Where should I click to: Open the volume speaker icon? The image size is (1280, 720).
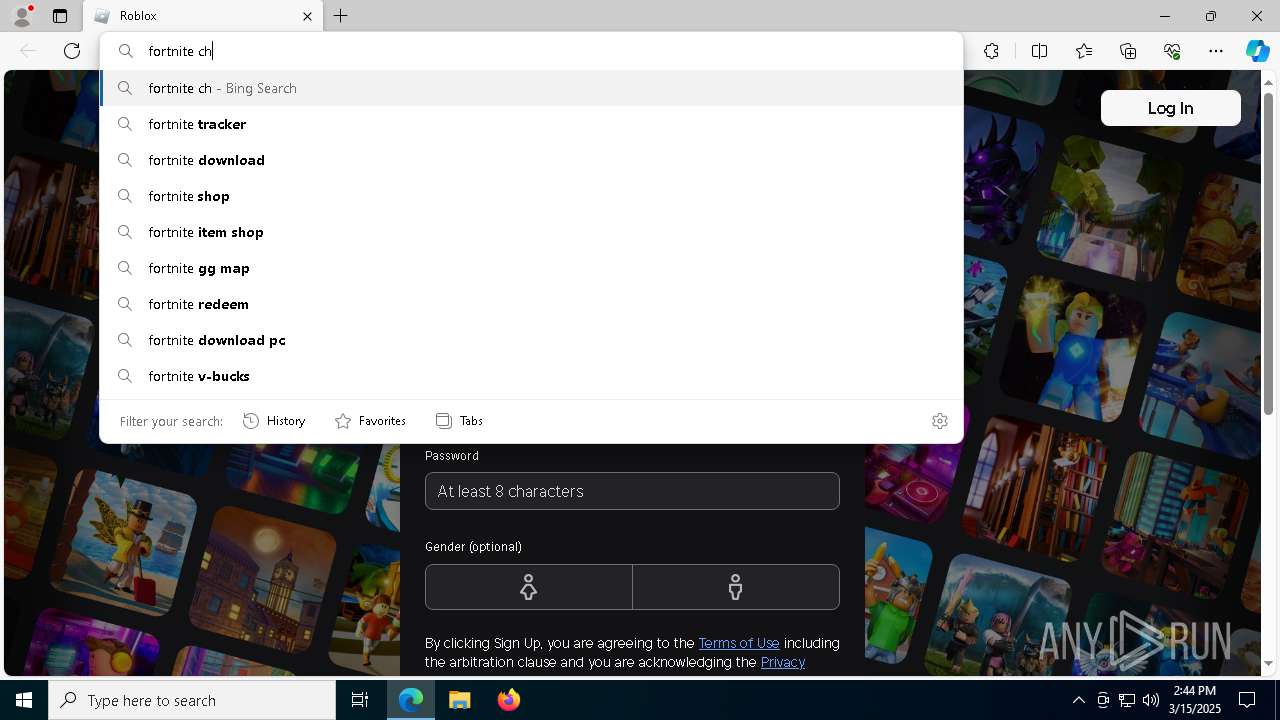[1150, 700]
